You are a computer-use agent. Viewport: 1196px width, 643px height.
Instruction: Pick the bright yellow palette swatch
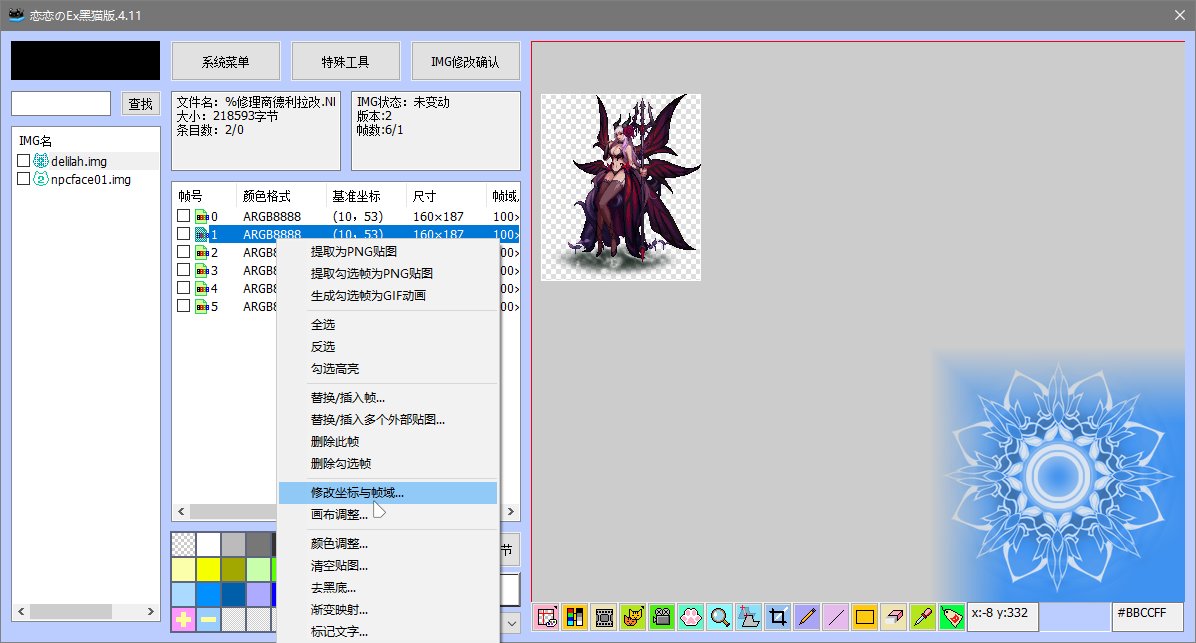coord(208,569)
